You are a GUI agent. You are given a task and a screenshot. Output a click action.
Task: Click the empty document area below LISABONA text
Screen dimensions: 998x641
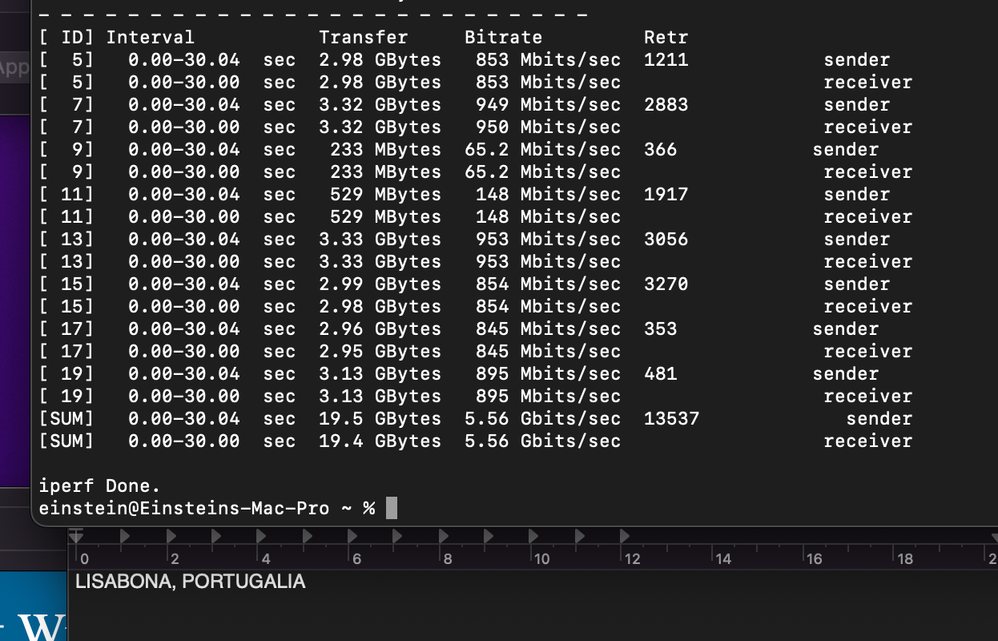tap(500, 615)
